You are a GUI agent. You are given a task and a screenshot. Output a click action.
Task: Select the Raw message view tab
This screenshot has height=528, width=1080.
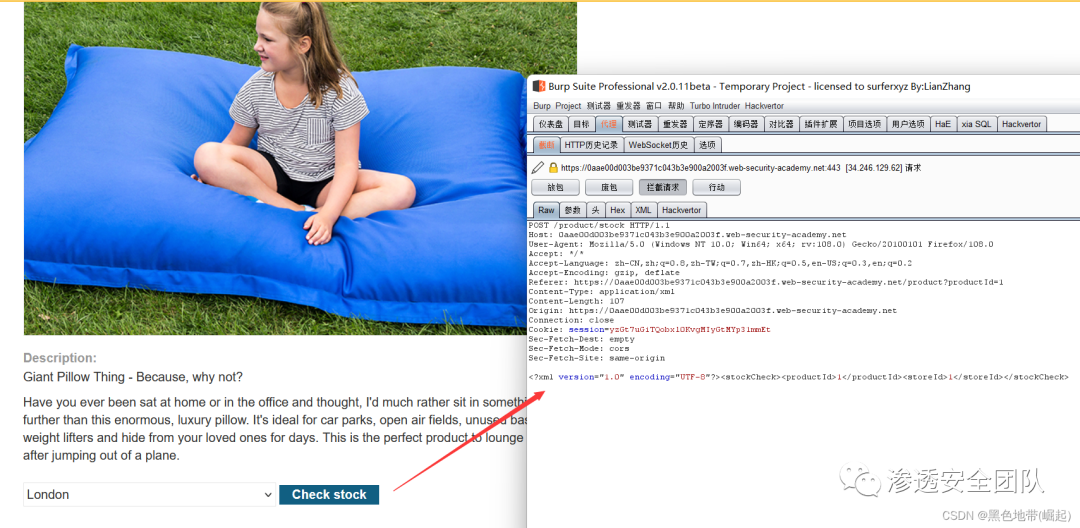click(x=546, y=210)
